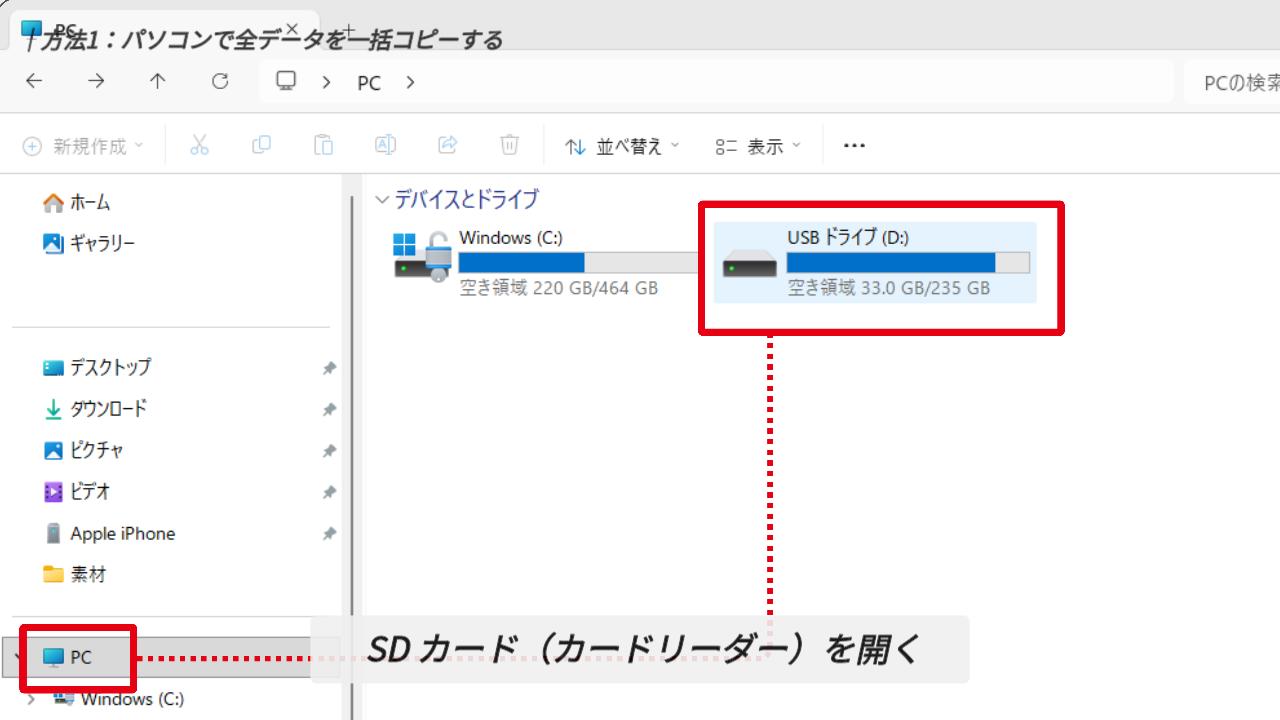
Task: Open the 並べ替え sort dropdown
Action: pyautogui.click(x=621, y=147)
